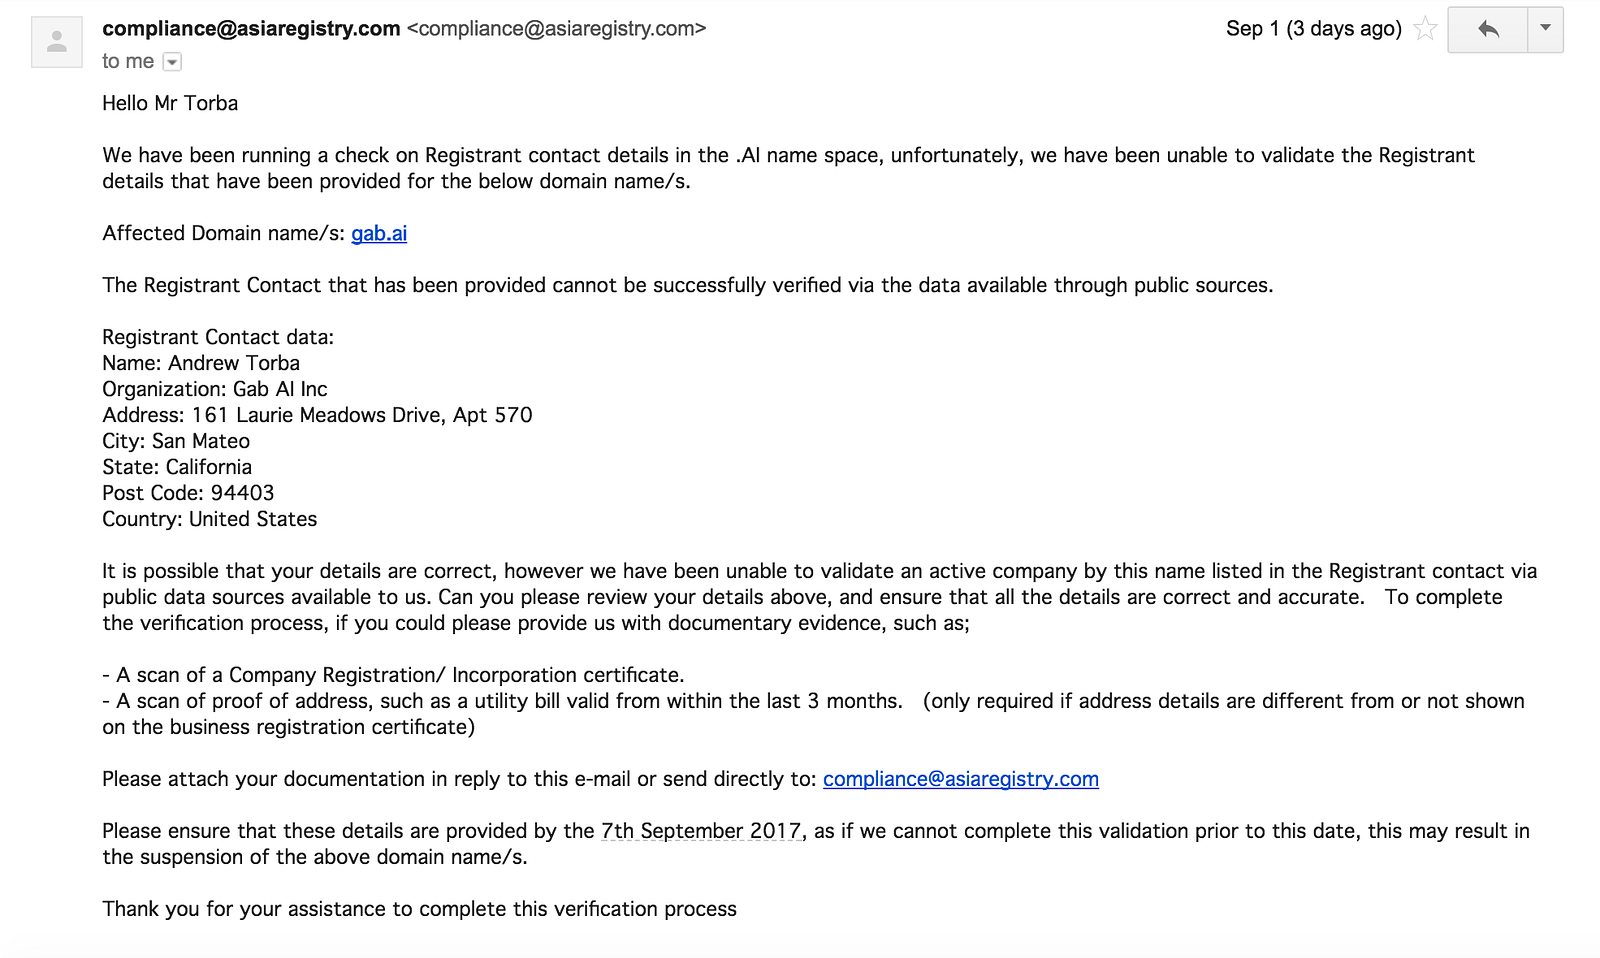Star this email from asiaregistry
This screenshot has height=958, width=1600.
click(x=1425, y=29)
